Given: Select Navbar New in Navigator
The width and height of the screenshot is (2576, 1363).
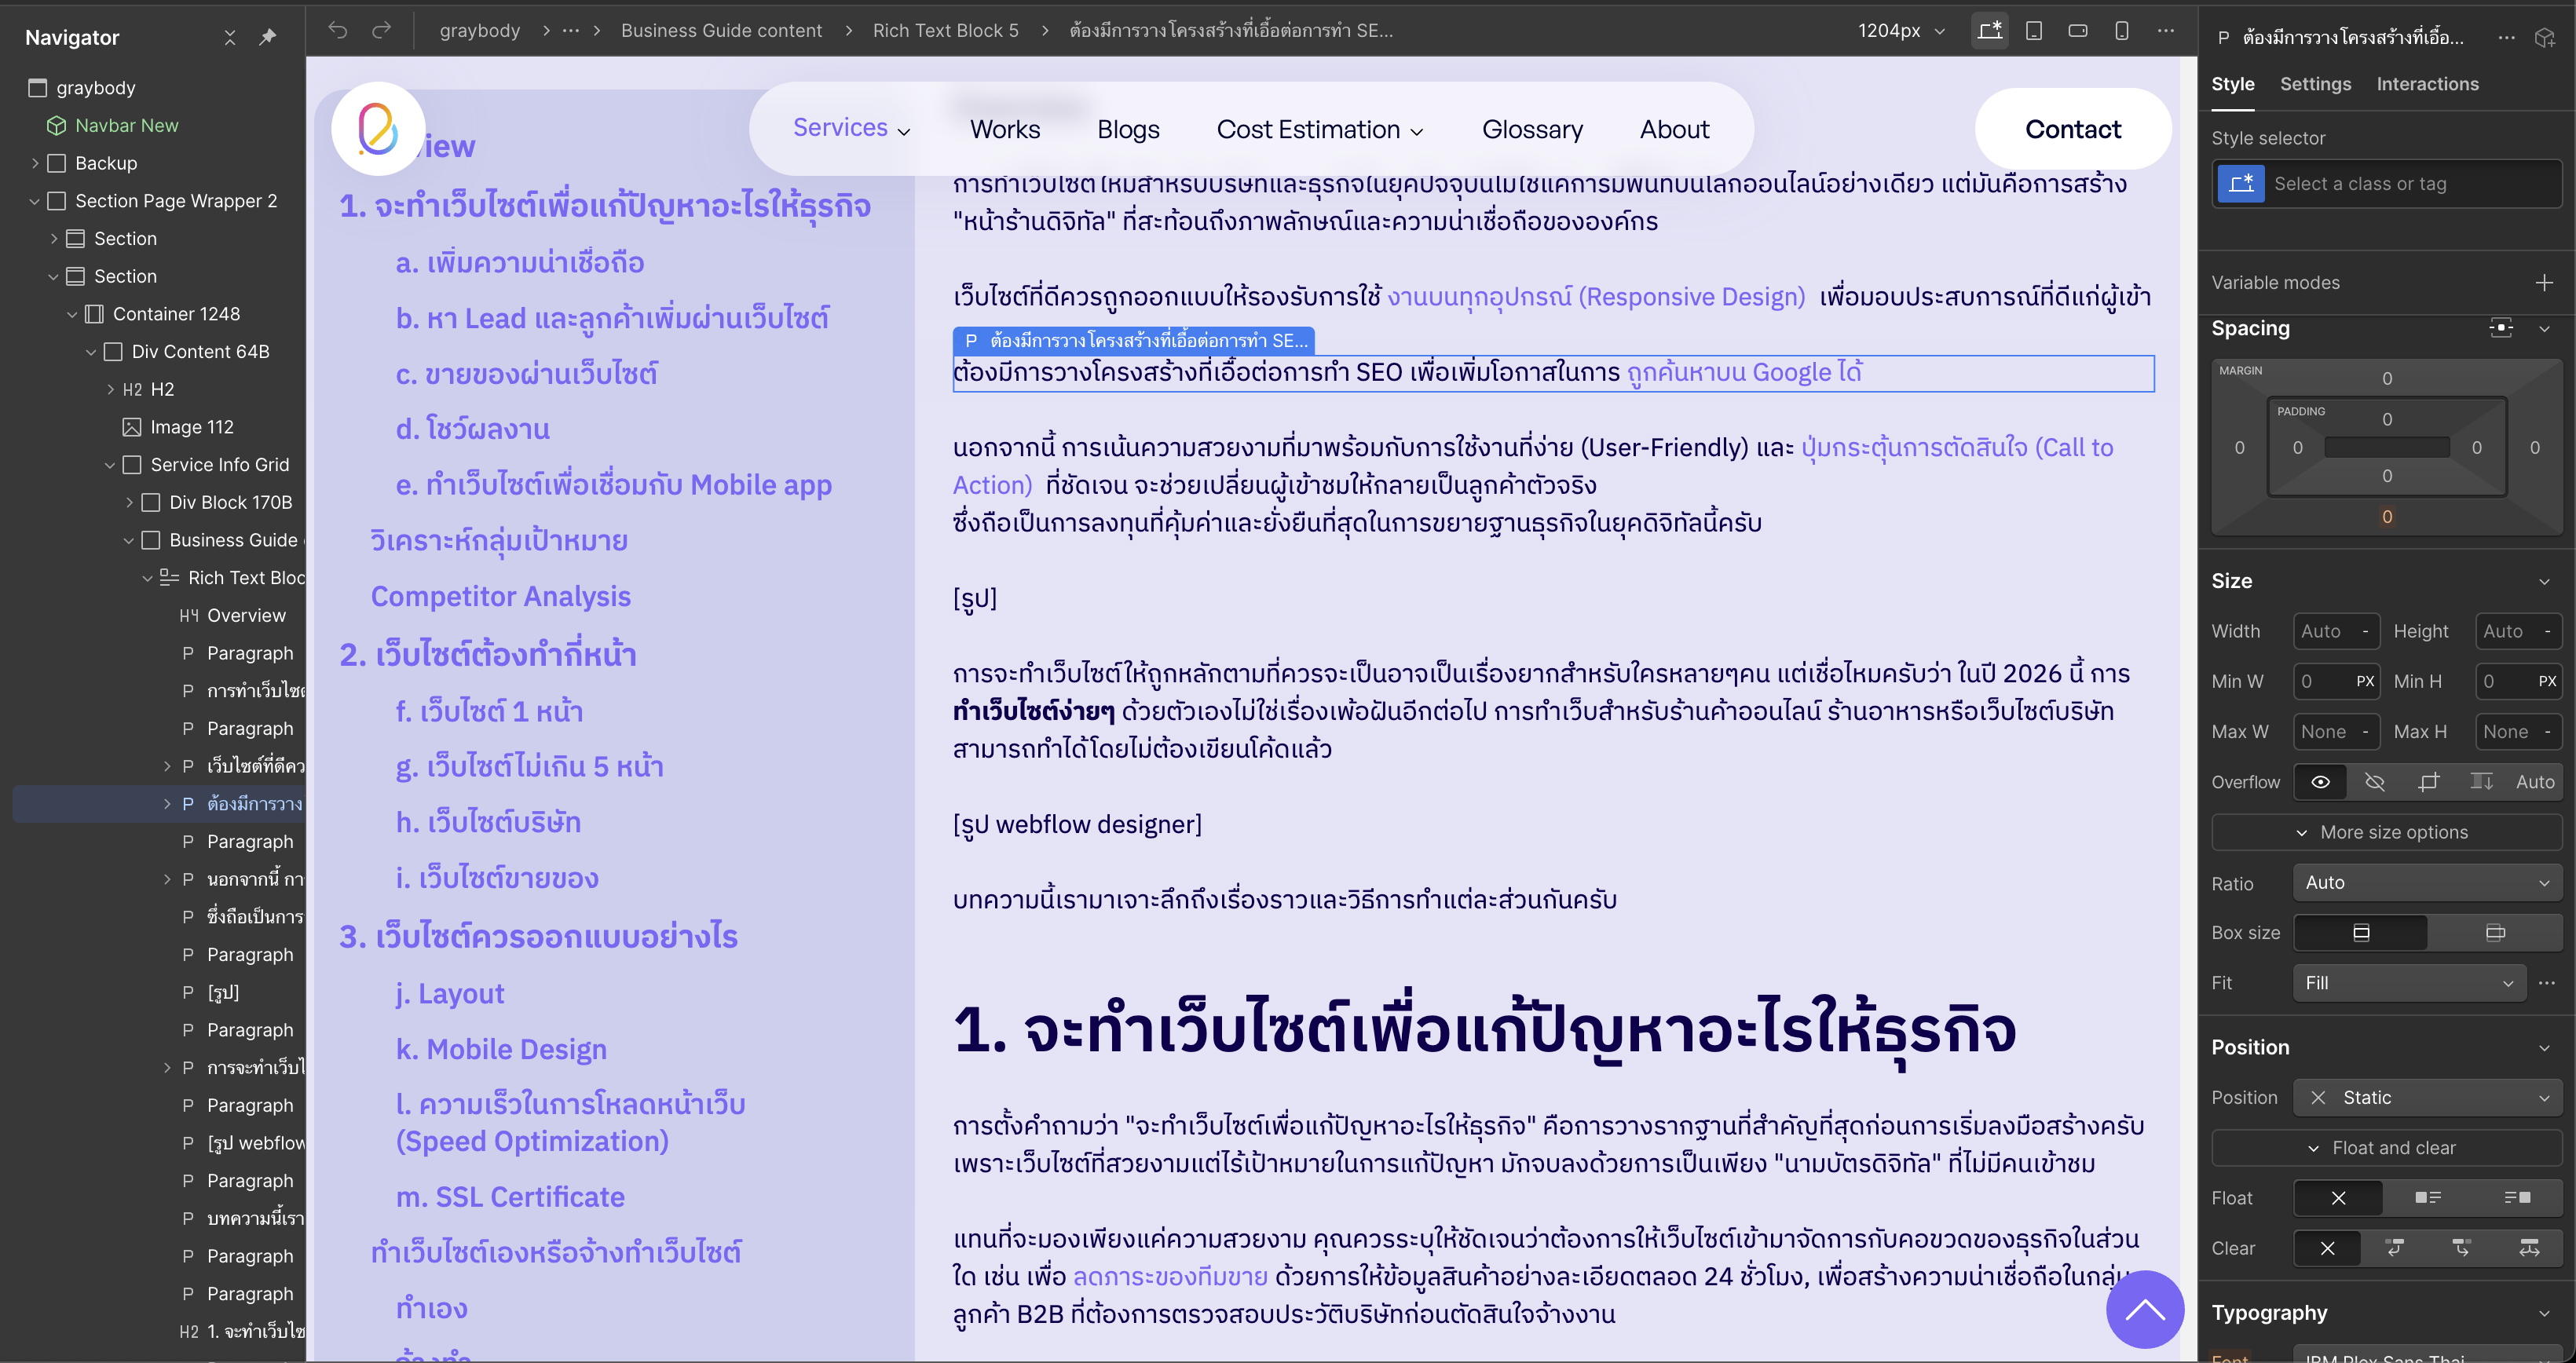Looking at the screenshot, I should (x=126, y=126).
